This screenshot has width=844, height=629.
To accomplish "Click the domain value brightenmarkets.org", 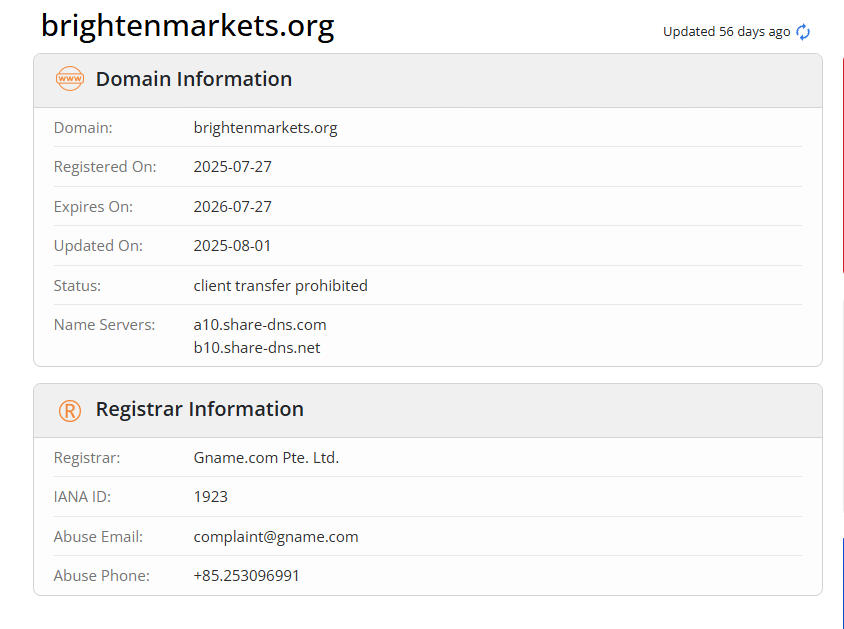I will click(265, 128).
